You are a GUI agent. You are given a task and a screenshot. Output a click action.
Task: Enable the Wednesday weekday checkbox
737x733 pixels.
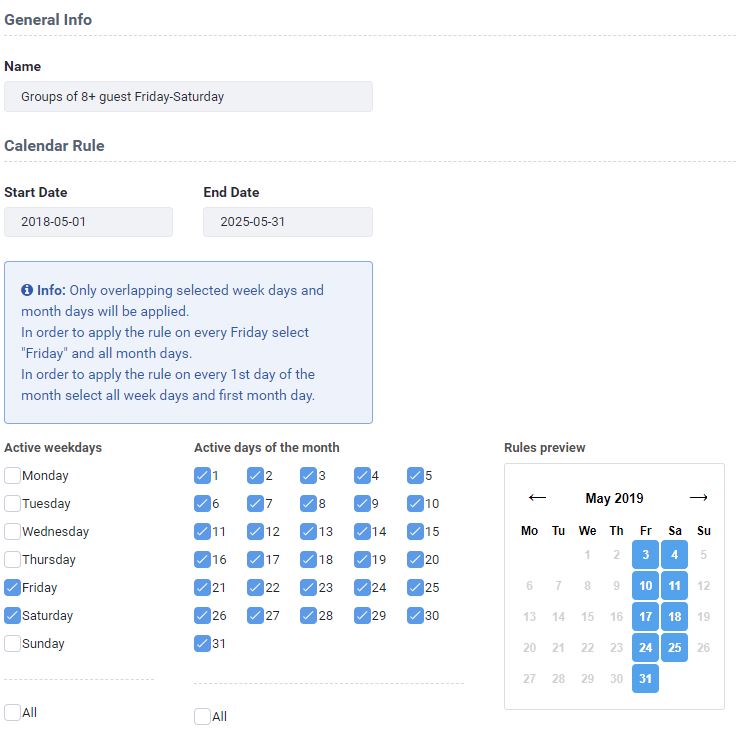12,531
